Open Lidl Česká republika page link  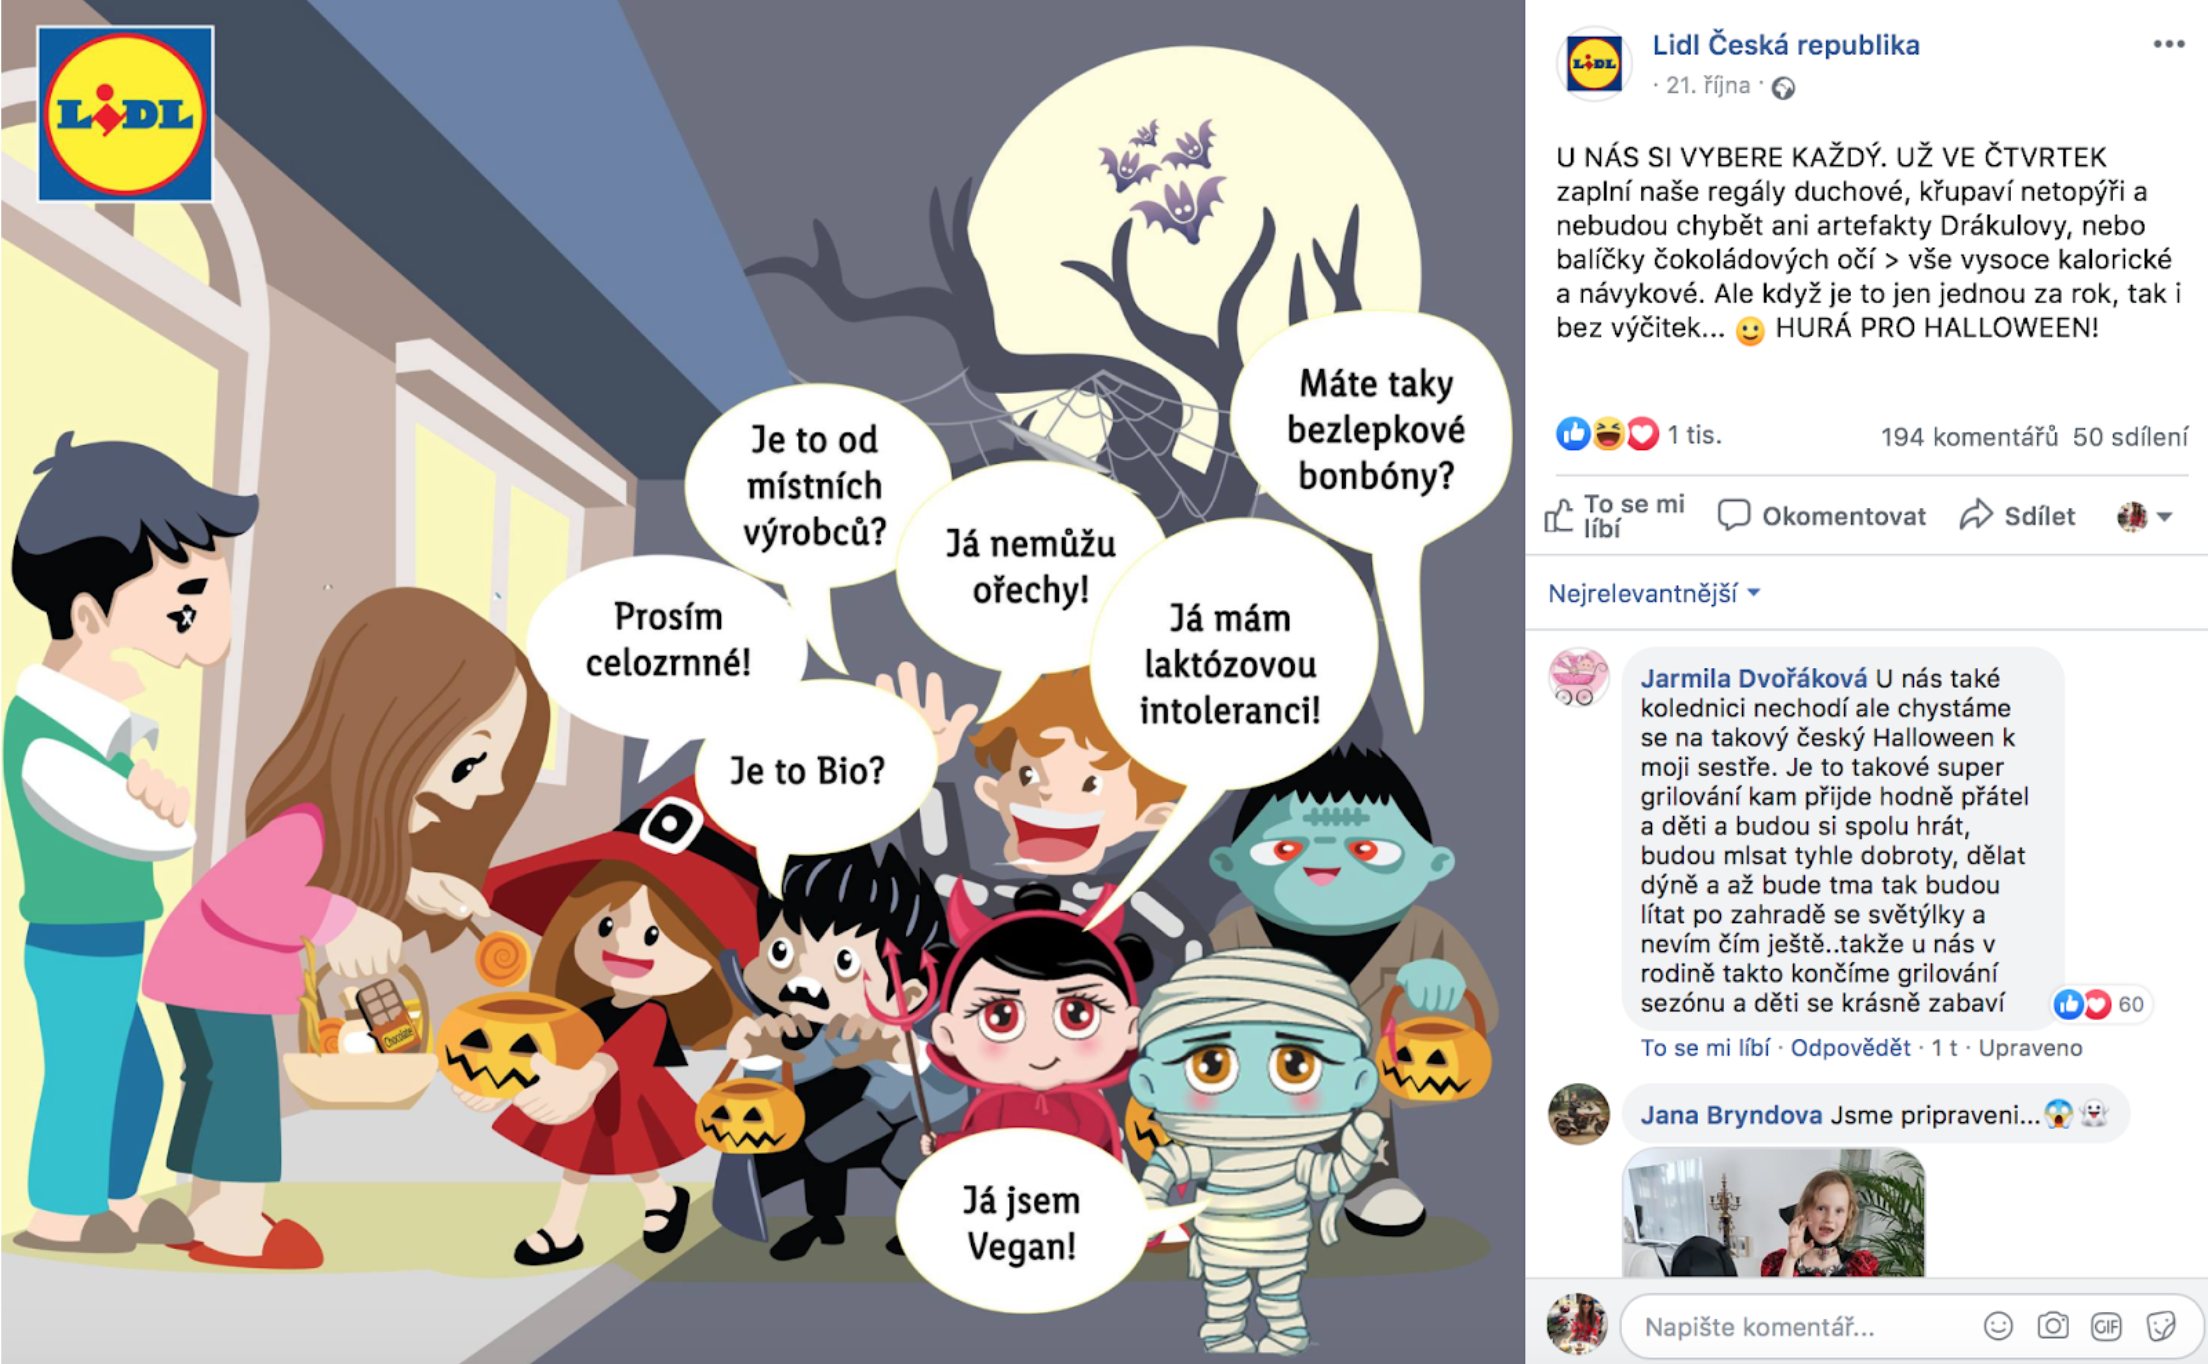coord(1786,45)
